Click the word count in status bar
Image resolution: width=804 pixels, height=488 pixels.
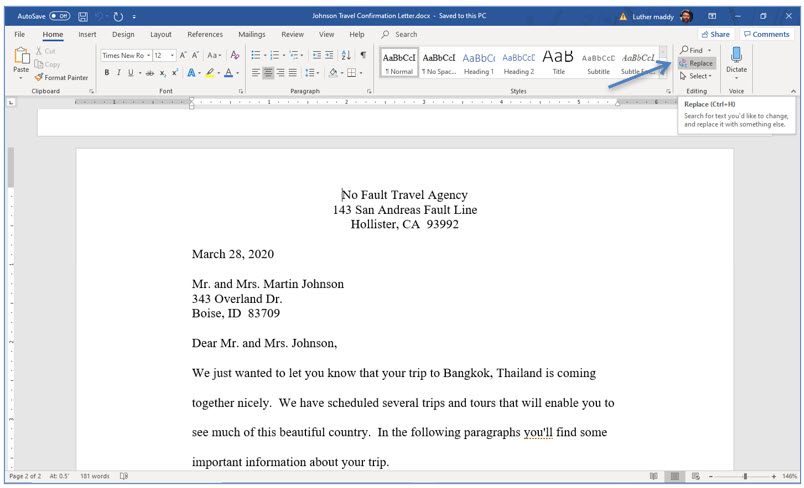pos(95,476)
